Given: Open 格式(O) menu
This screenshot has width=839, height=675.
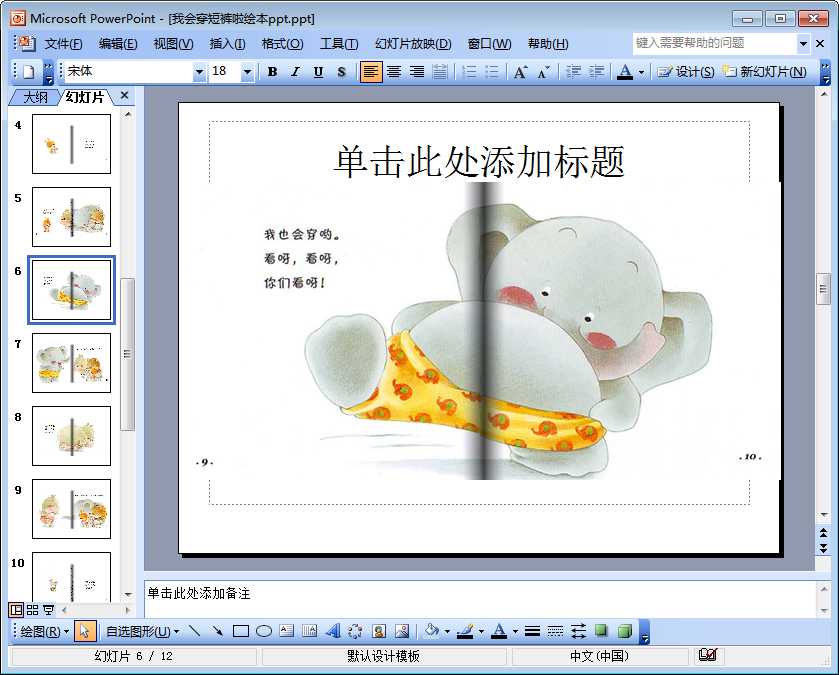Looking at the screenshot, I should tap(282, 44).
